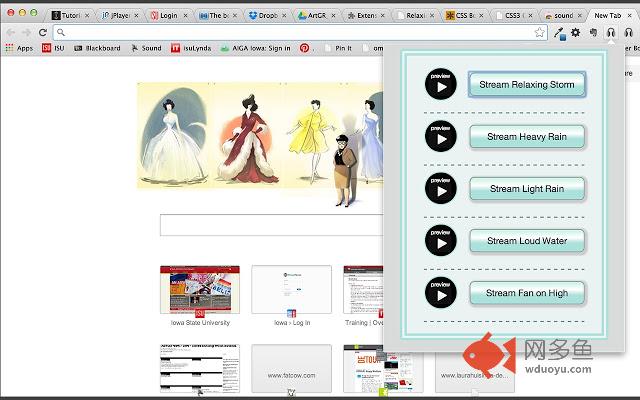
Task: Switch to the jPlayer tab
Action: pyautogui.click(x=120, y=16)
